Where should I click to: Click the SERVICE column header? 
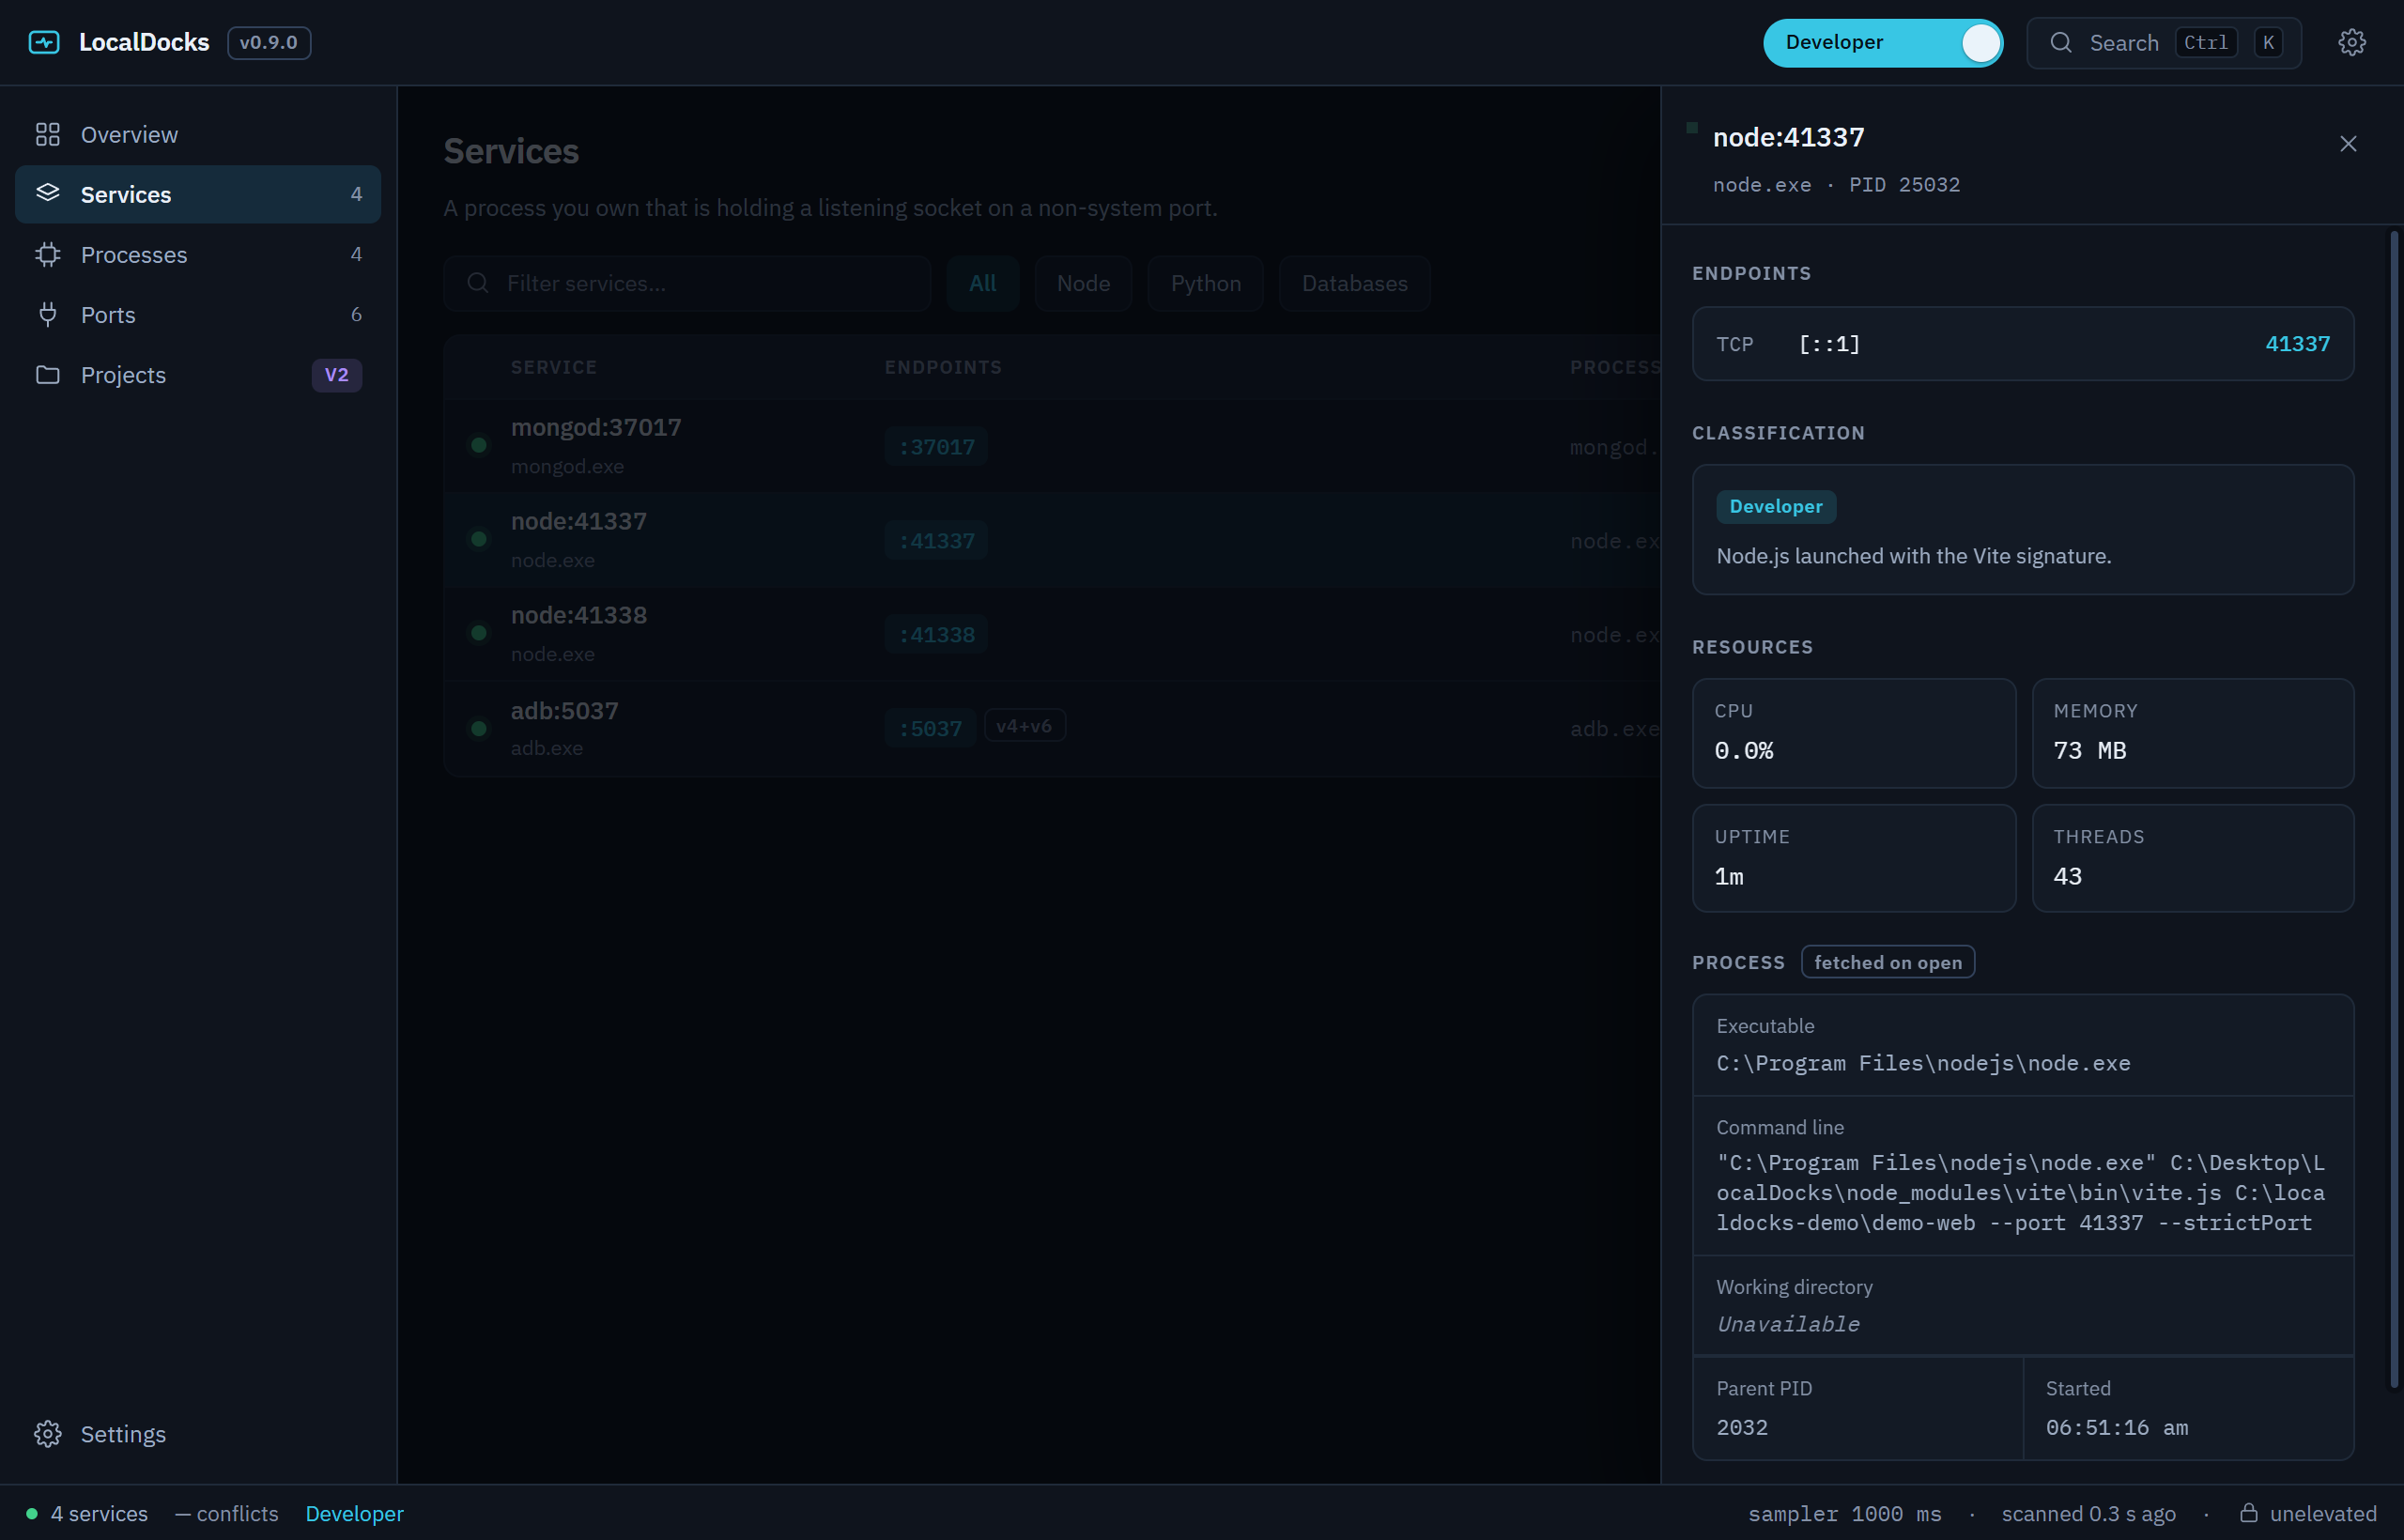pyautogui.click(x=553, y=367)
